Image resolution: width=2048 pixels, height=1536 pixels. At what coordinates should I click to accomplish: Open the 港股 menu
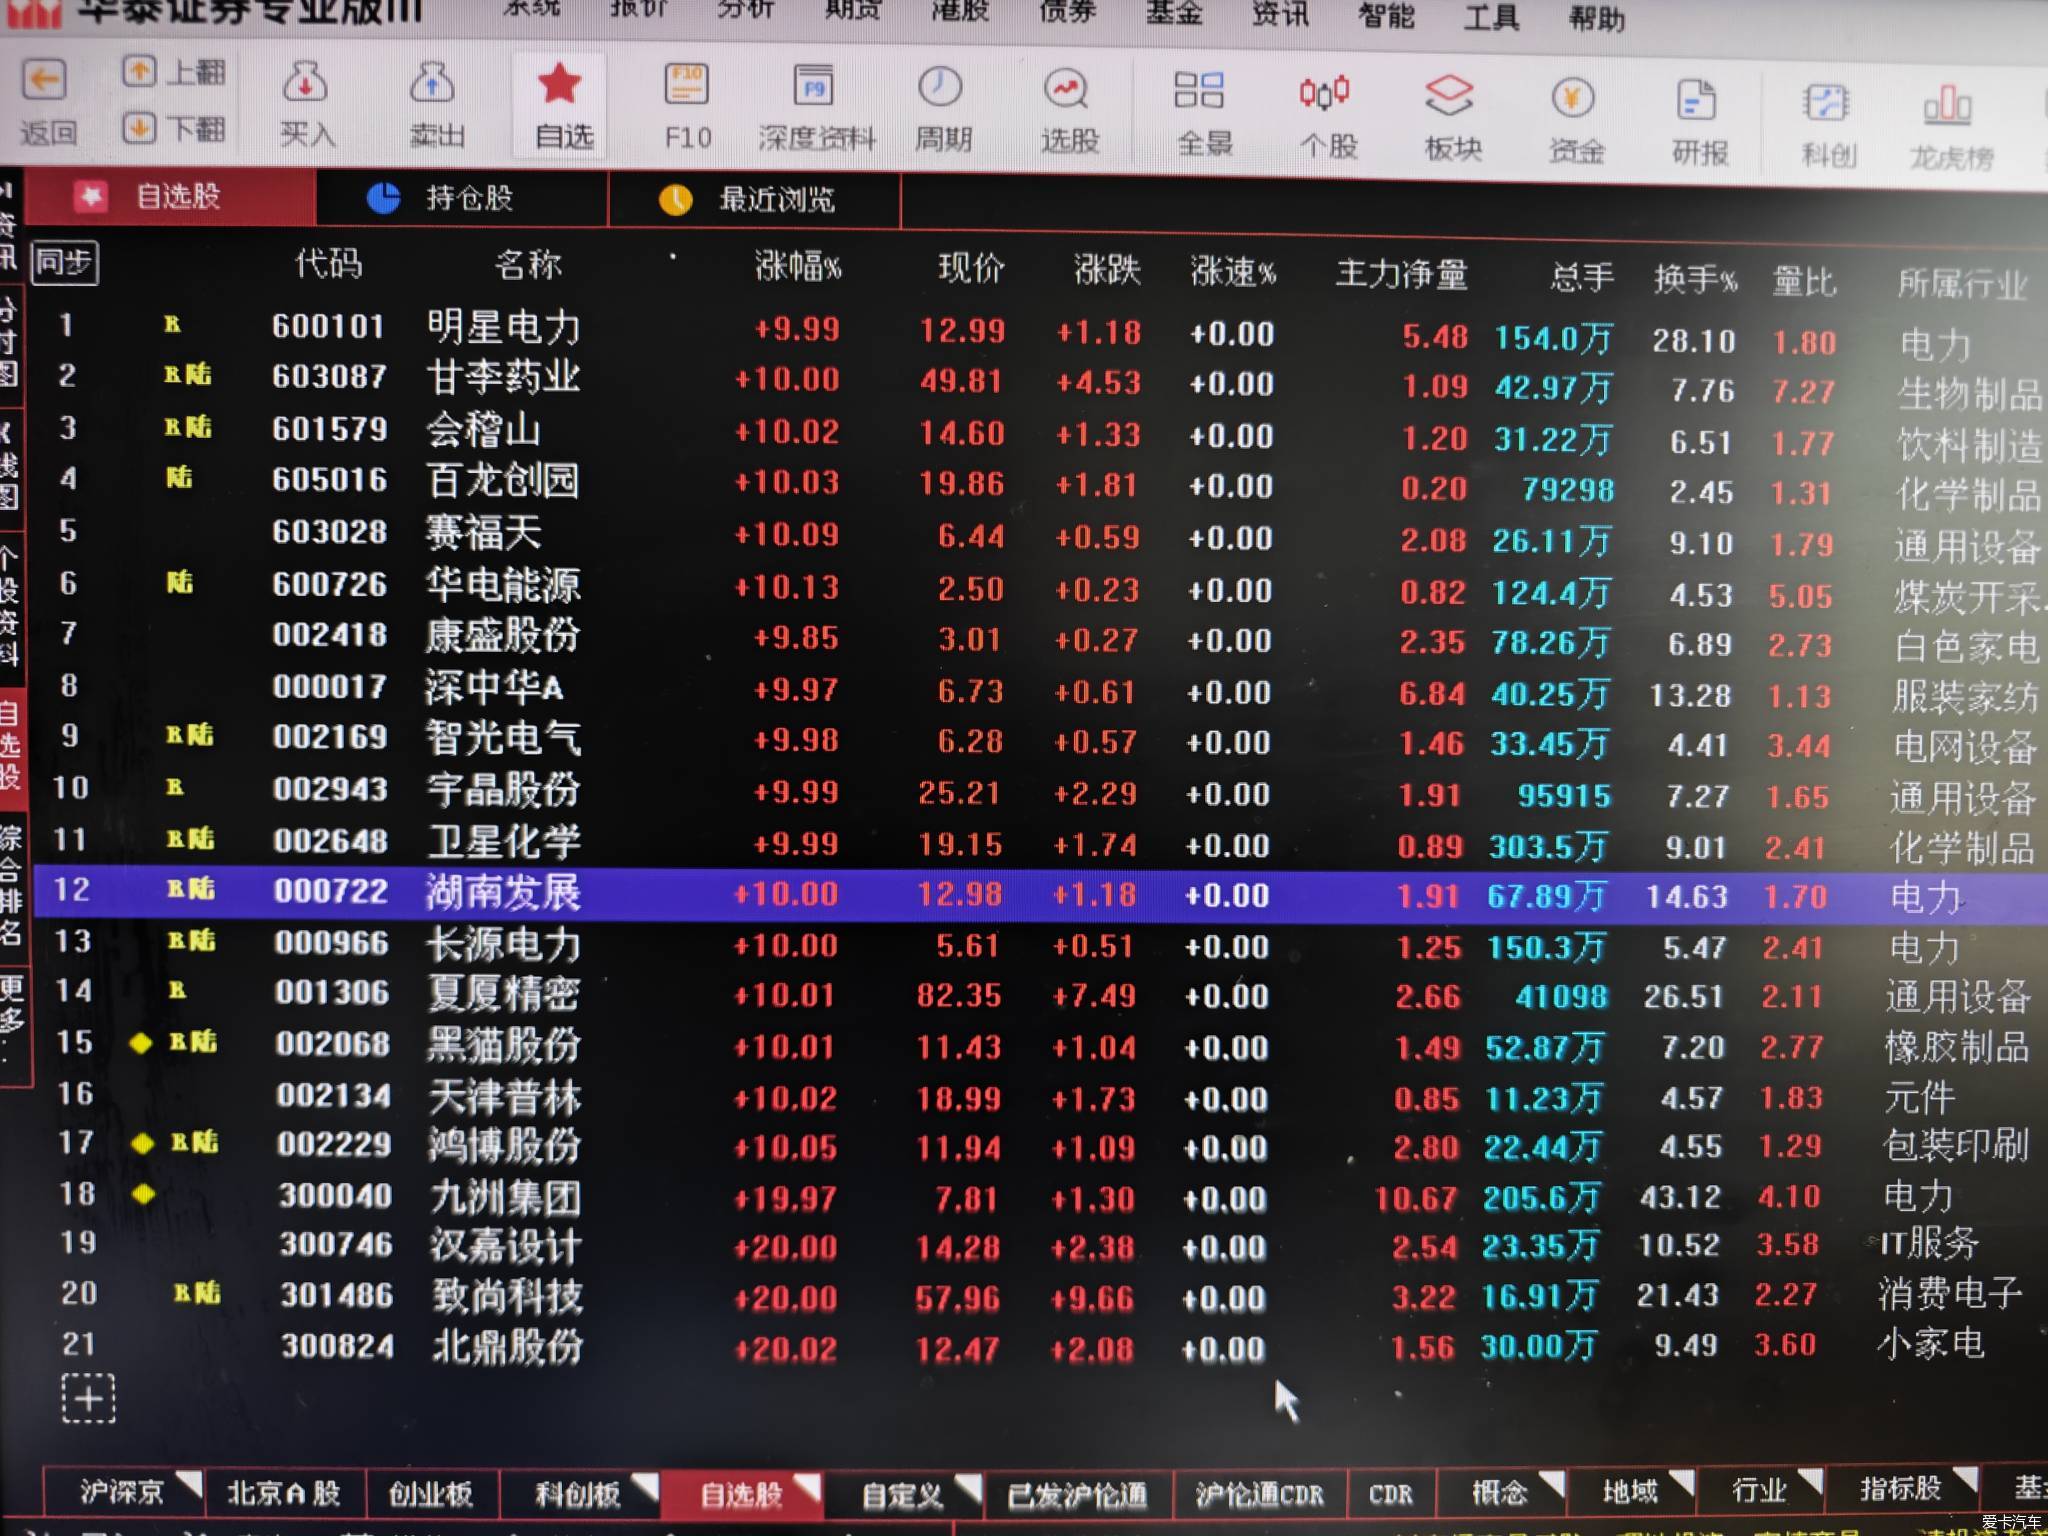coord(960,10)
